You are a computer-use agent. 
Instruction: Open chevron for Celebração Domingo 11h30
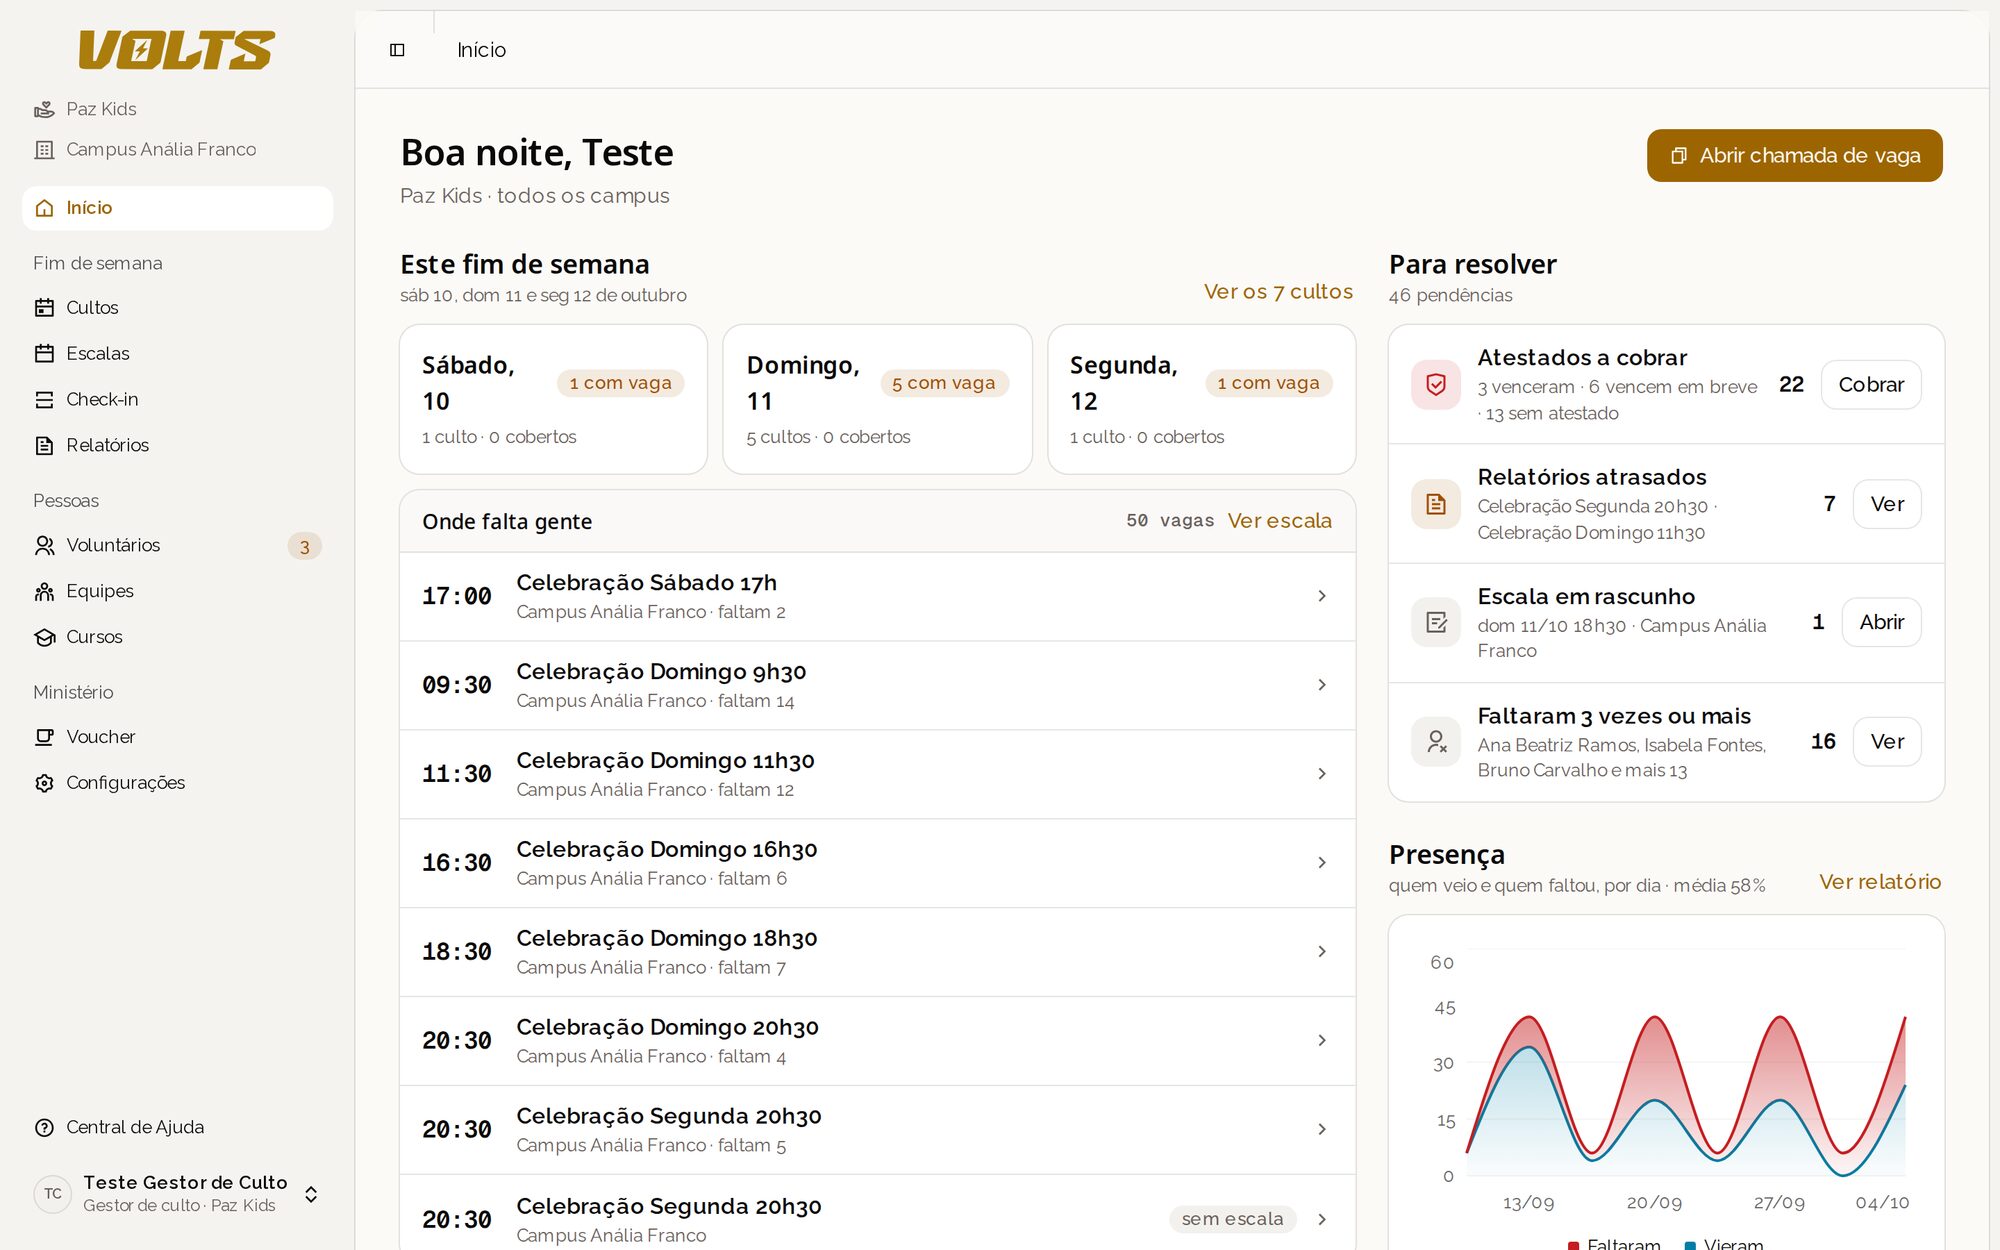pyautogui.click(x=1322, y=774)
